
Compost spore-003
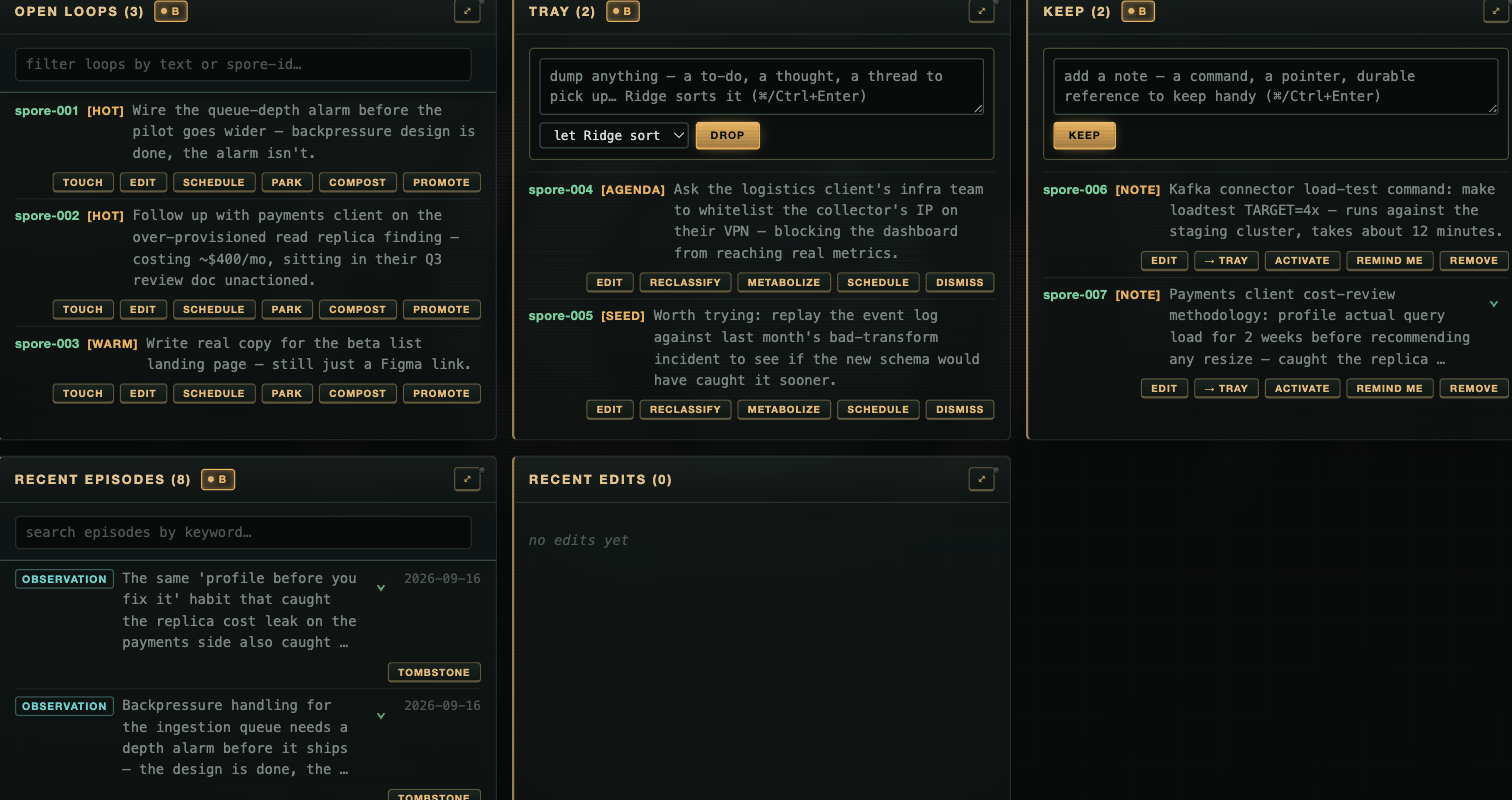(x=357, y=393)
